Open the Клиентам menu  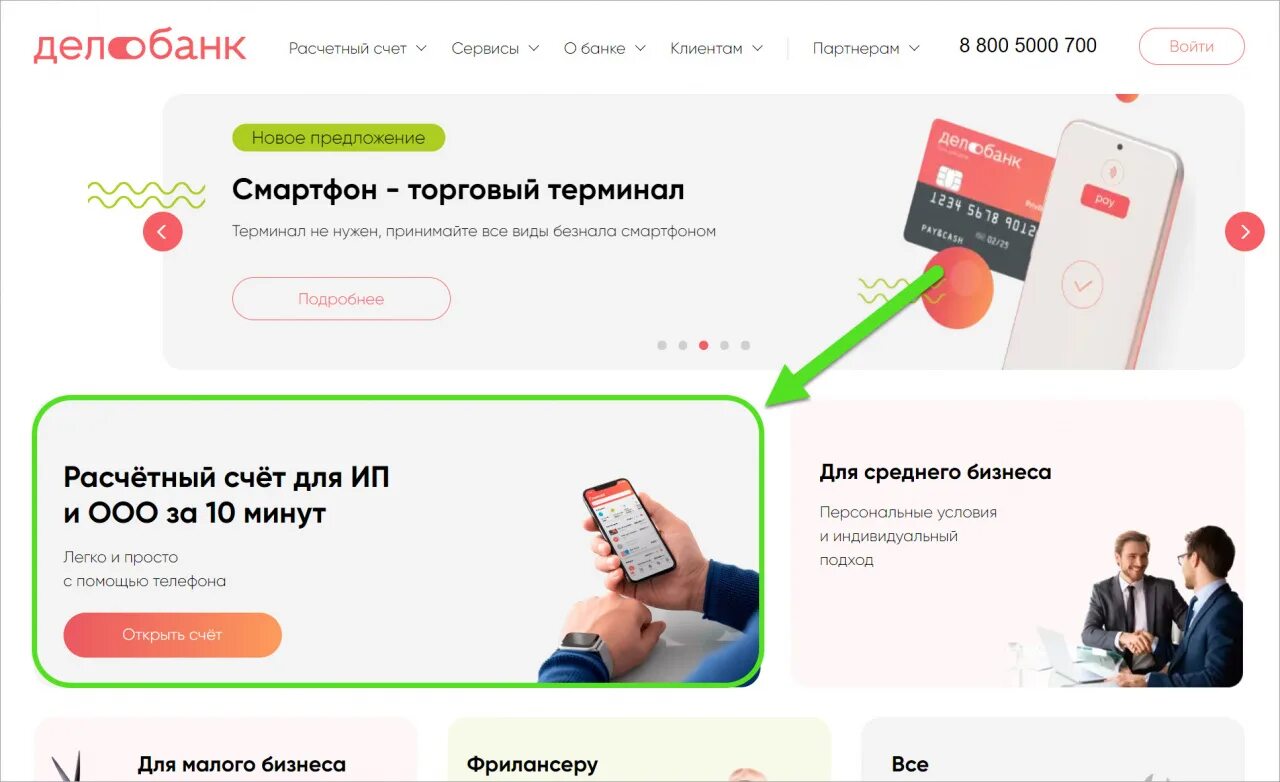(x=717, y=48)
